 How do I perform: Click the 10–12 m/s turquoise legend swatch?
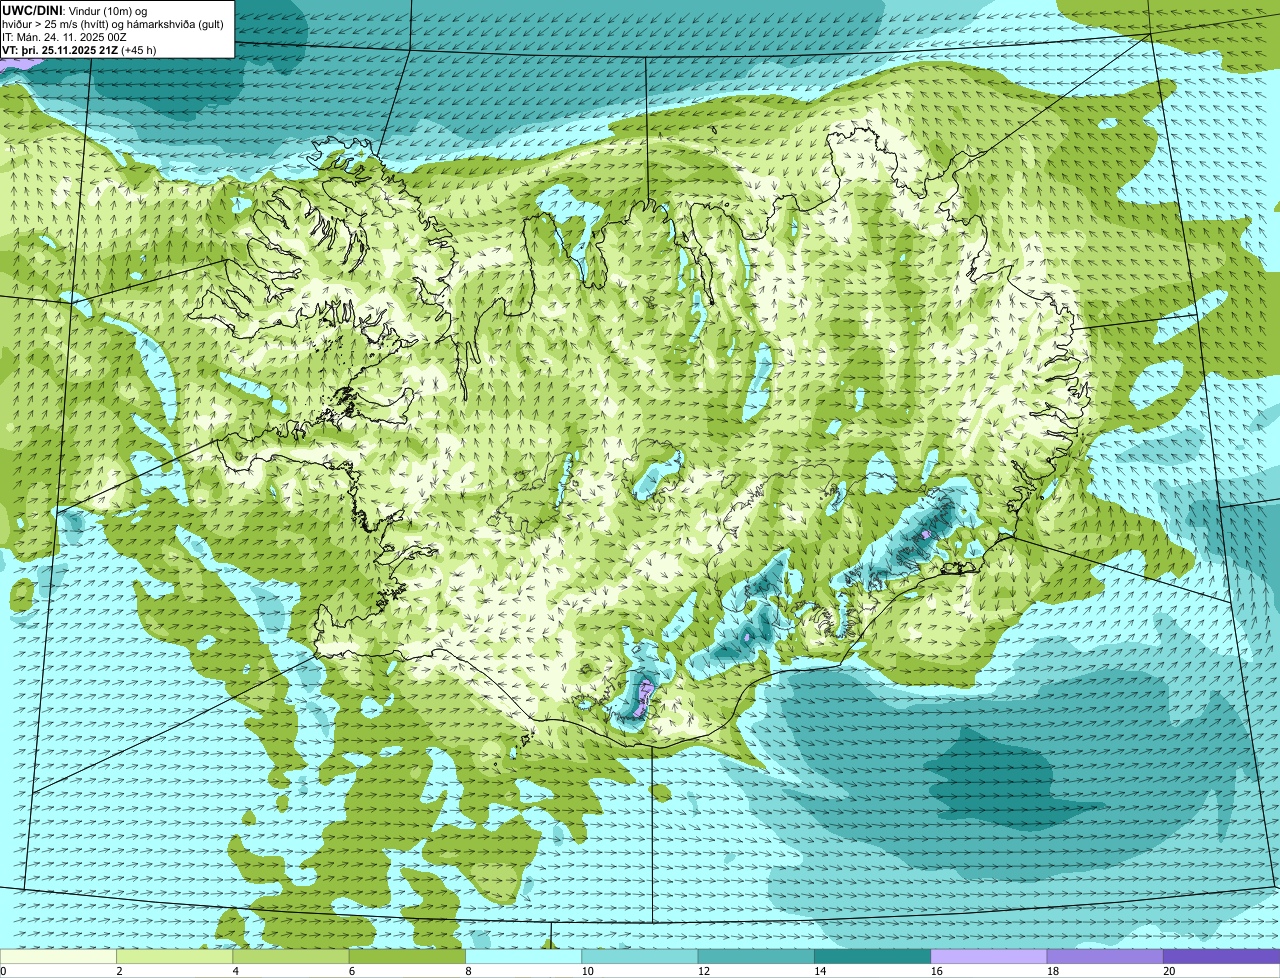pyautogui.click(x=640, y=957)
